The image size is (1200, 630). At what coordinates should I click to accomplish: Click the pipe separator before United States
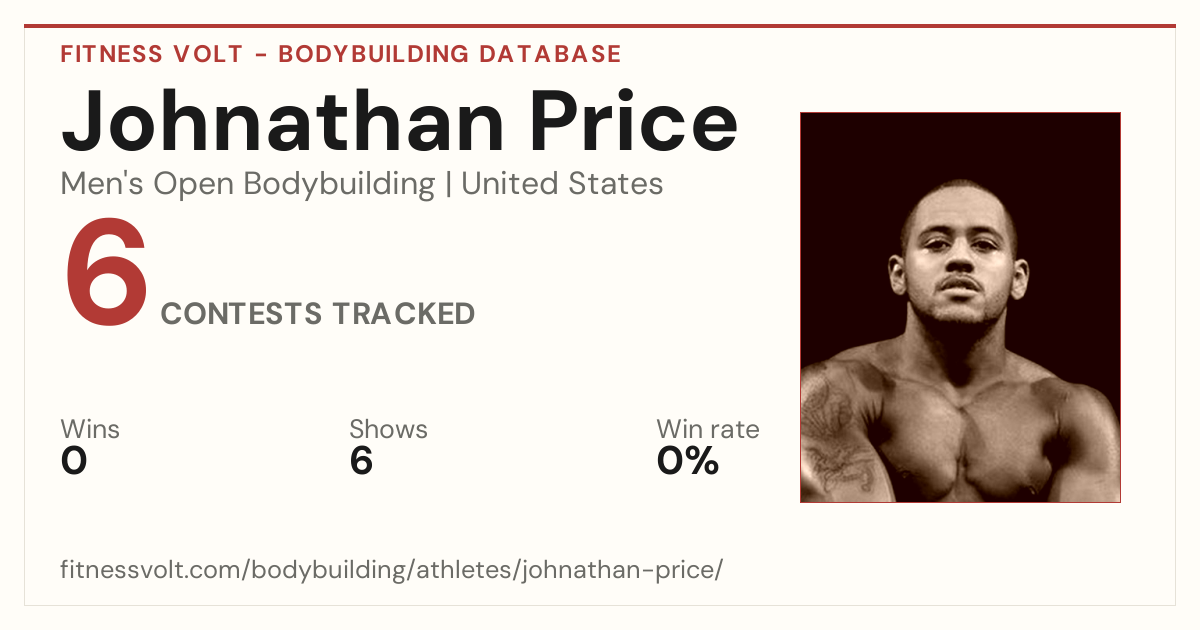tap(448, 184)
